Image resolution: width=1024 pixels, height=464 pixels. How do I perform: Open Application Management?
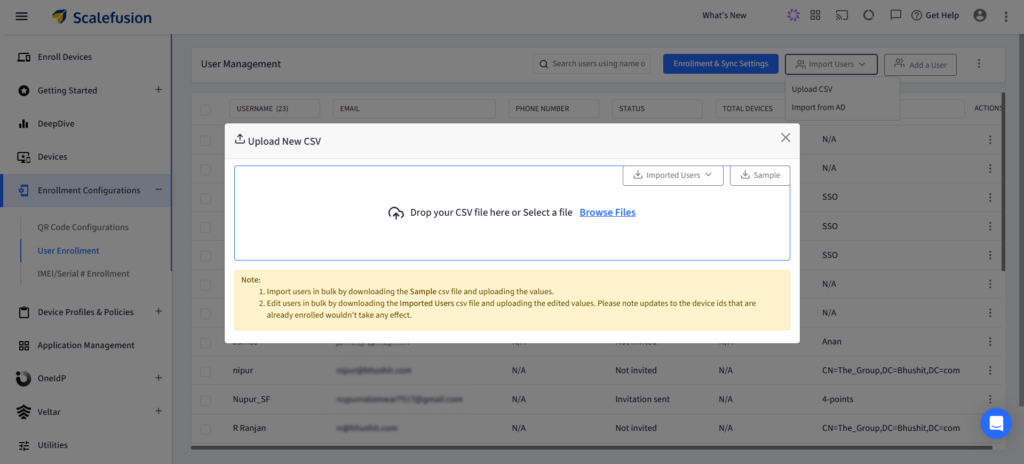(86, 345)
